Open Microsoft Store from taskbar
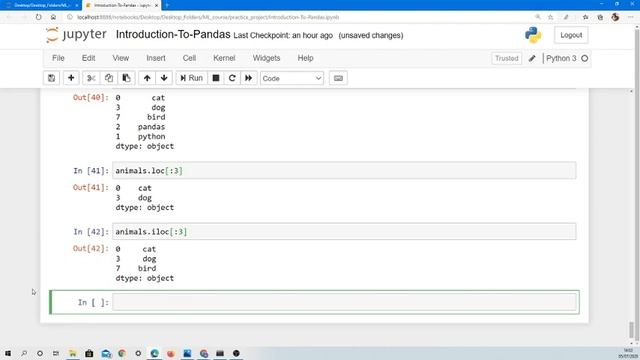The height and width of the screenshot is (360, 640). pos(89,353)
